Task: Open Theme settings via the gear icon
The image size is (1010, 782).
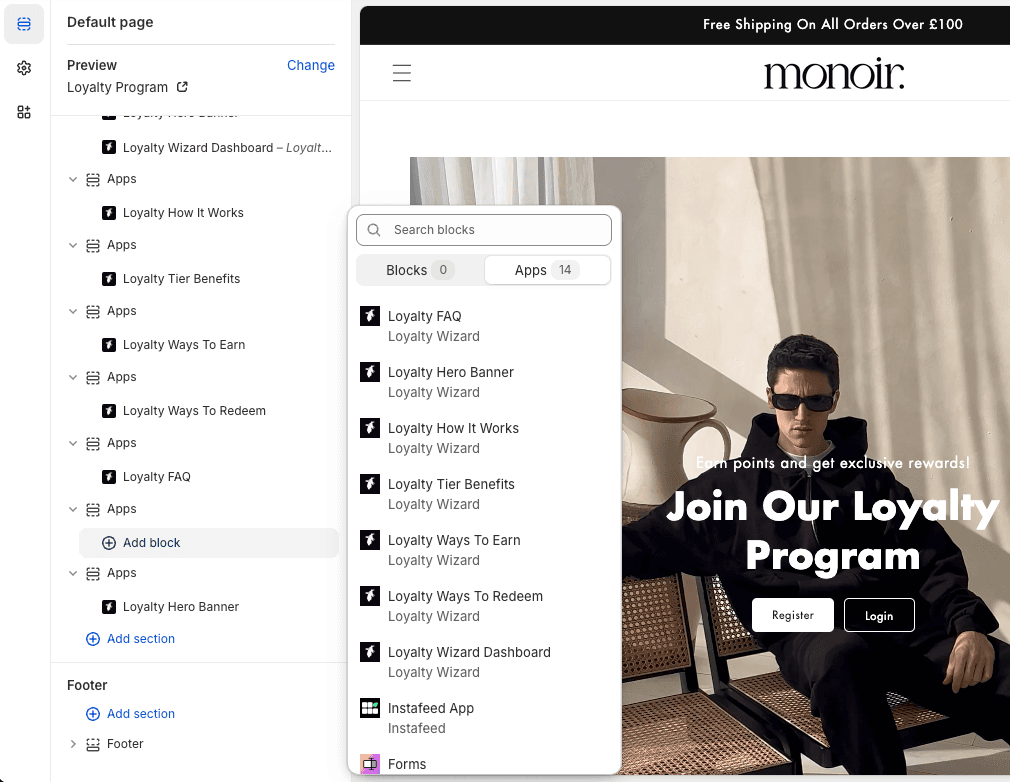Action: click(x=24, y=68)
